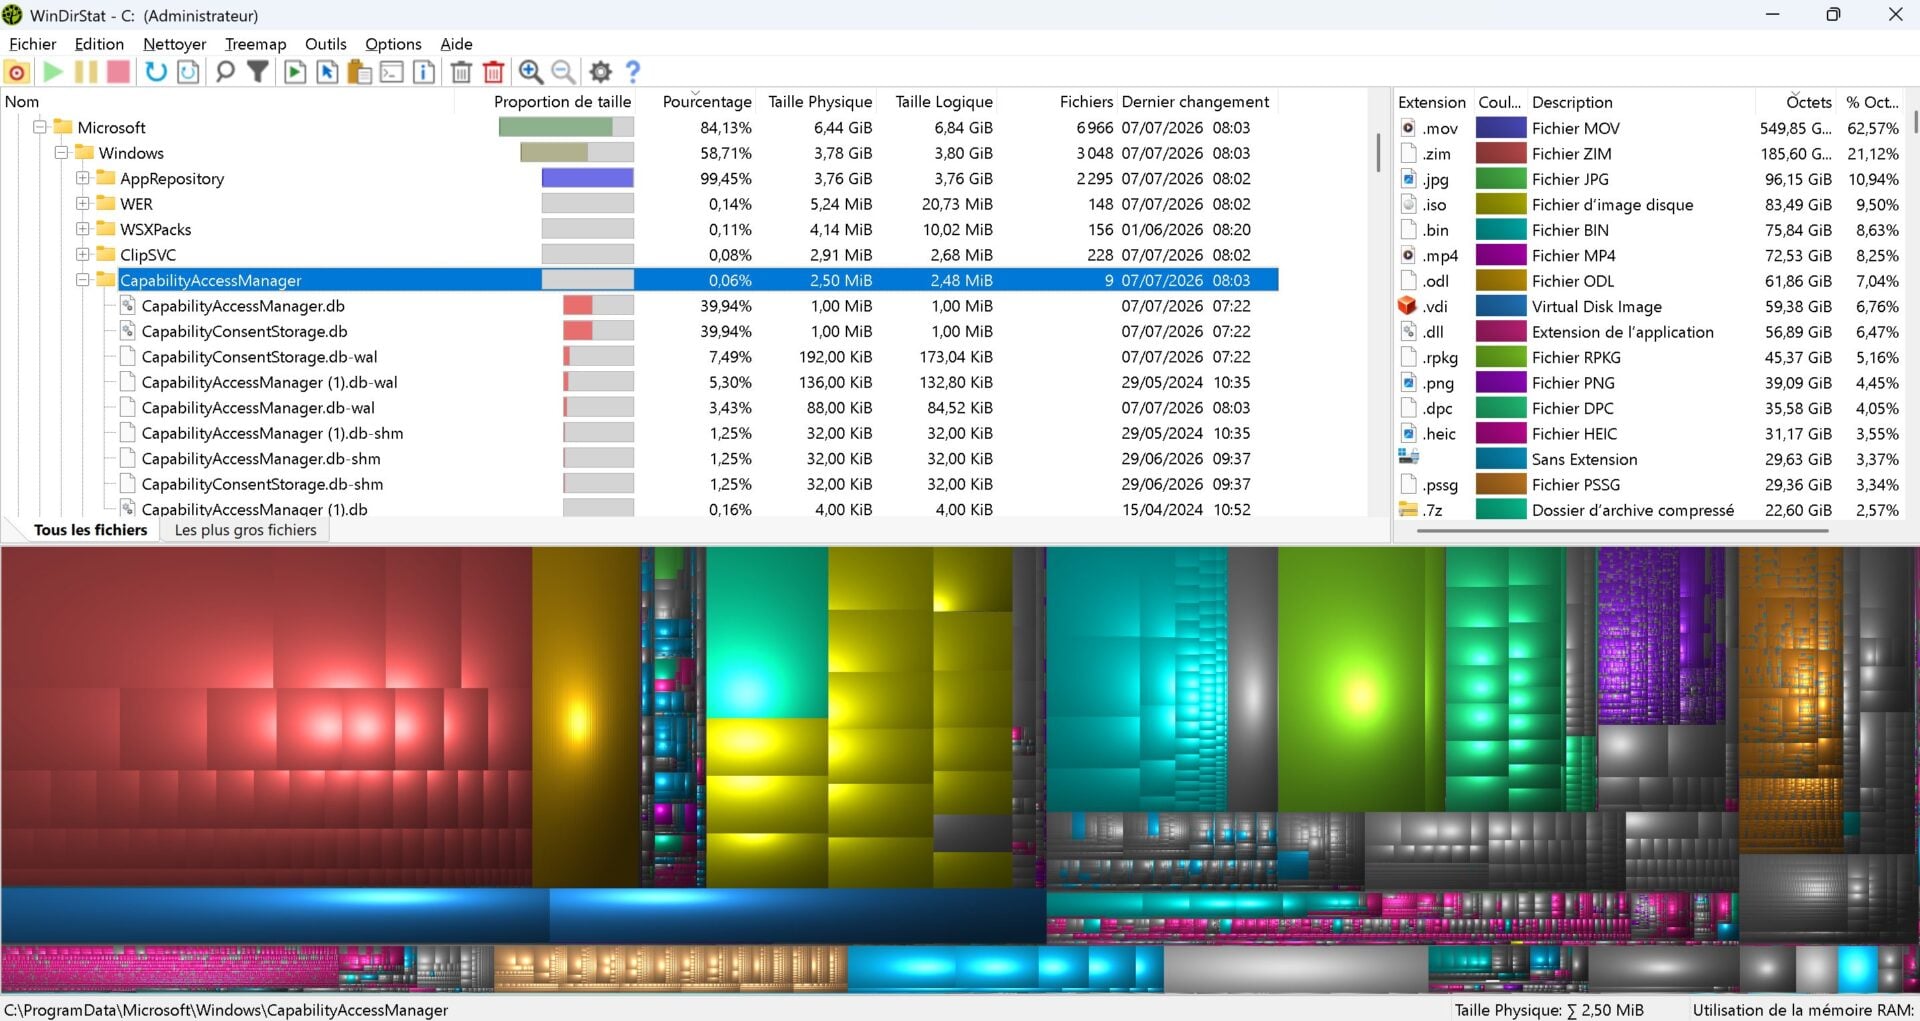
Task: Click the gray trash delete icon
Action: click(x=461, y=72)
